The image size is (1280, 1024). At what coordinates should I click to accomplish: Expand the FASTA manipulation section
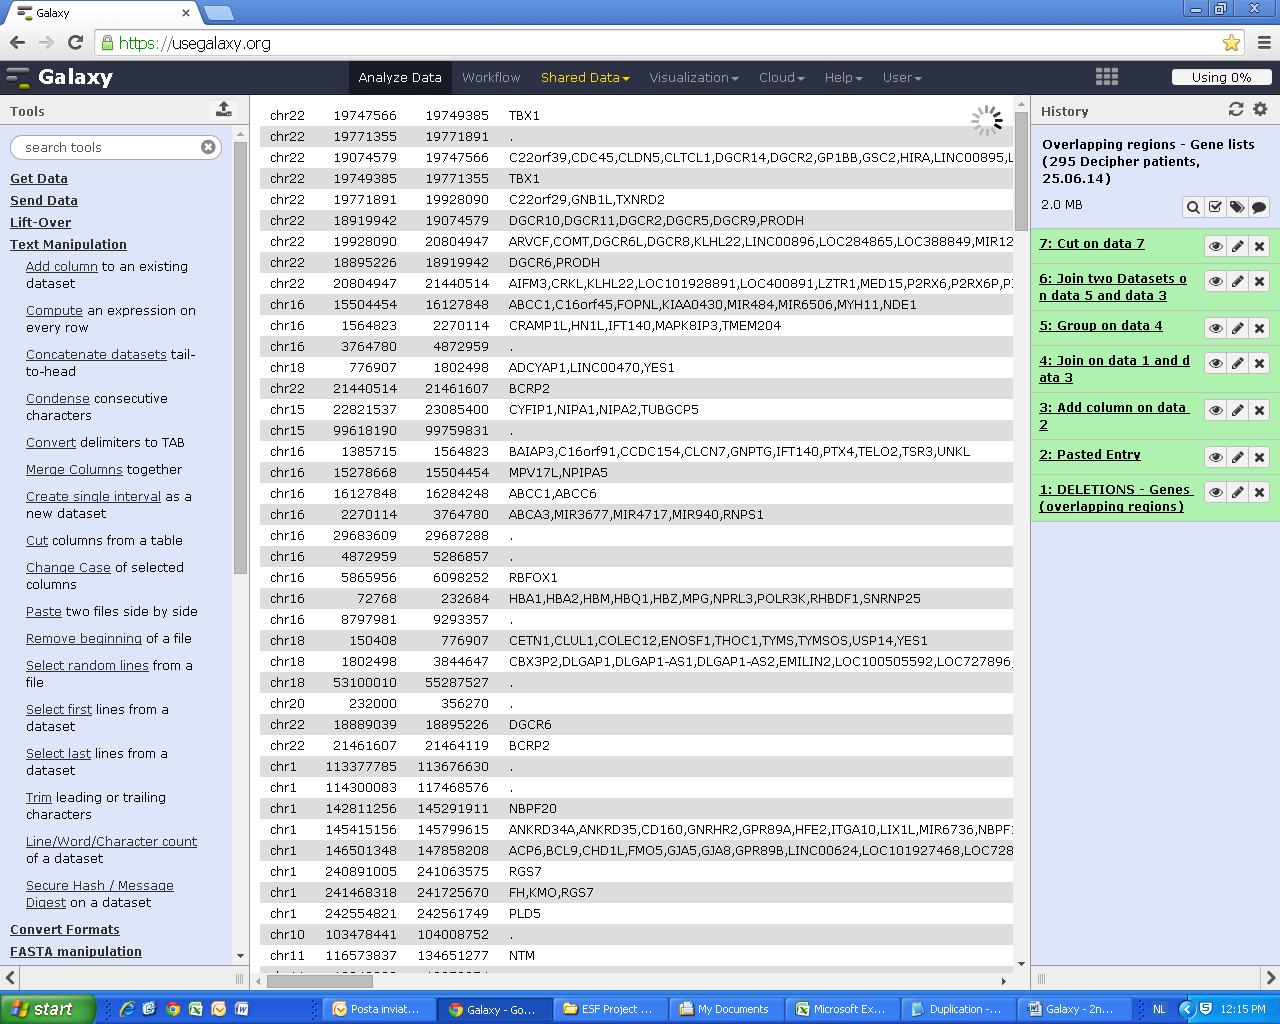(x=76, y=951)
